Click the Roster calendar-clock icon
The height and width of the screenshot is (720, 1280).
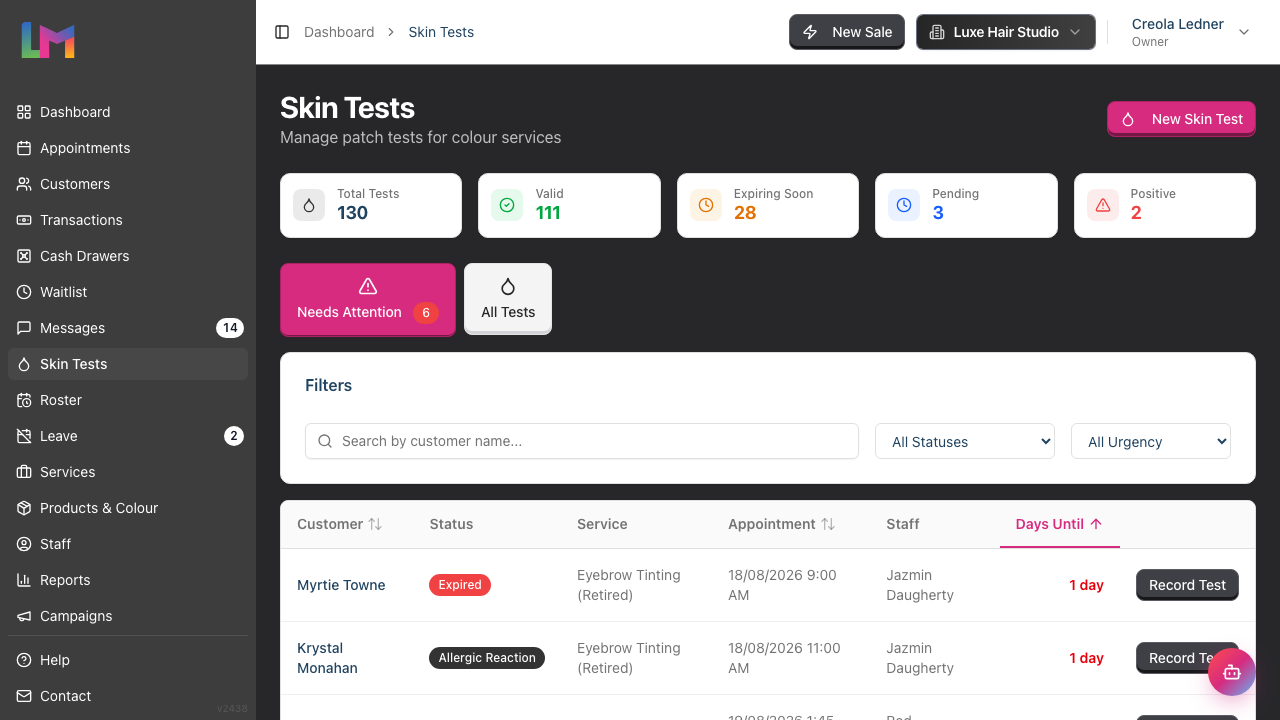(x=24, y=400)
